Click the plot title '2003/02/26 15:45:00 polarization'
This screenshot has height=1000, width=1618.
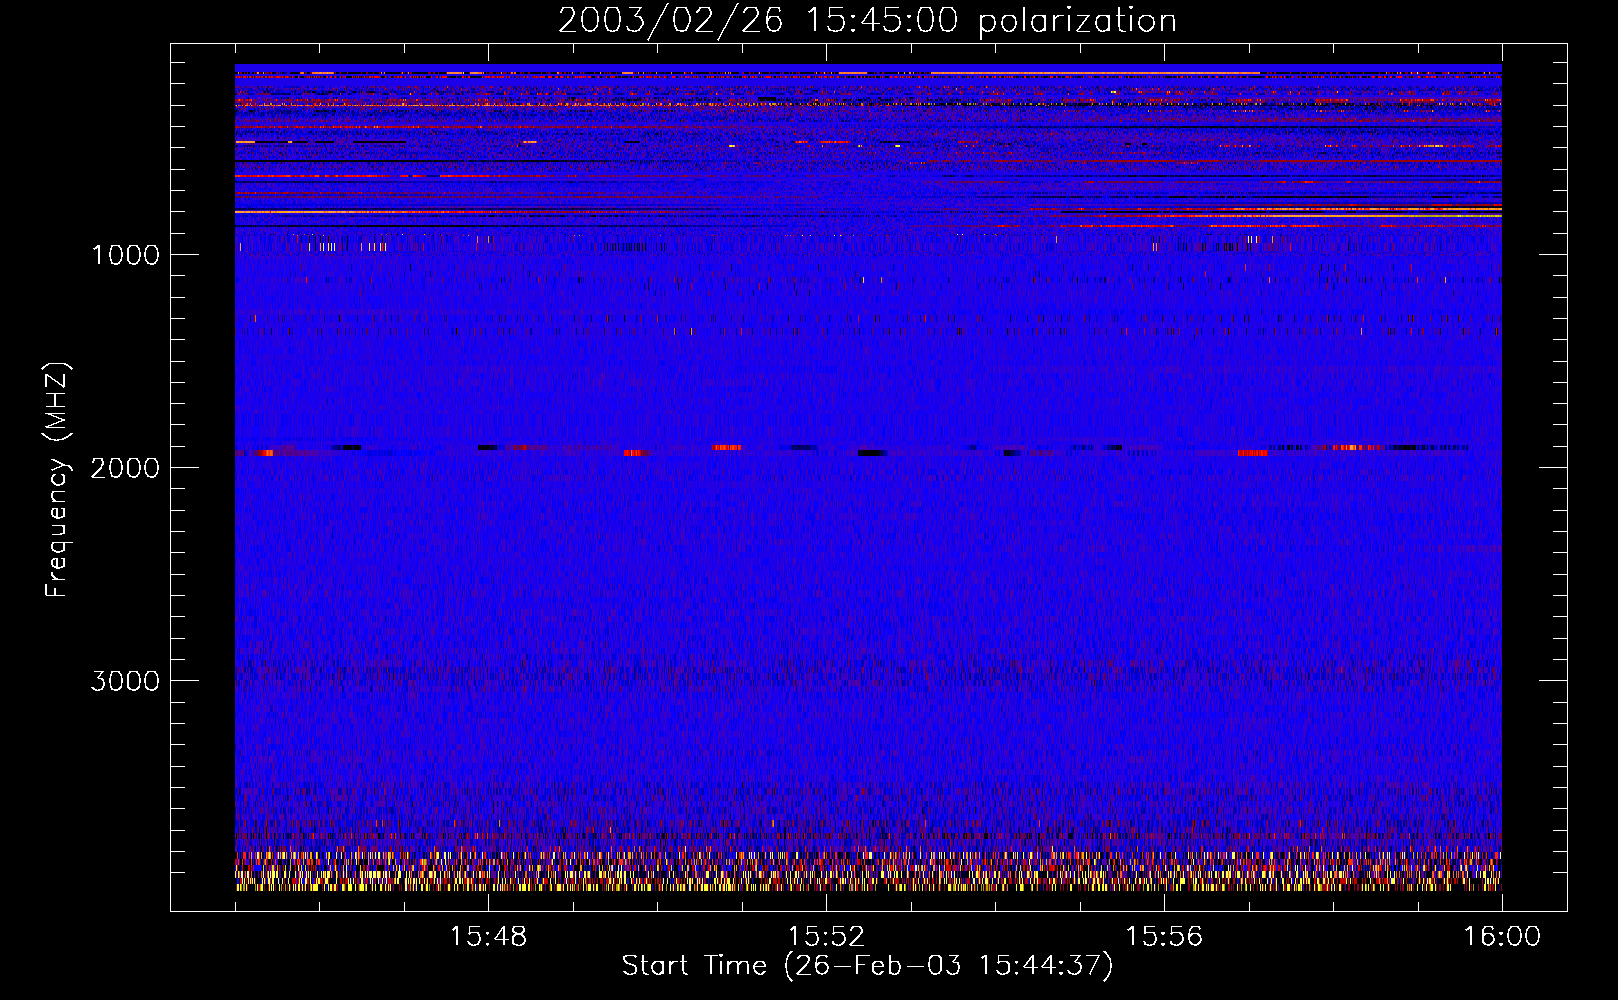(x=867, y=21)
